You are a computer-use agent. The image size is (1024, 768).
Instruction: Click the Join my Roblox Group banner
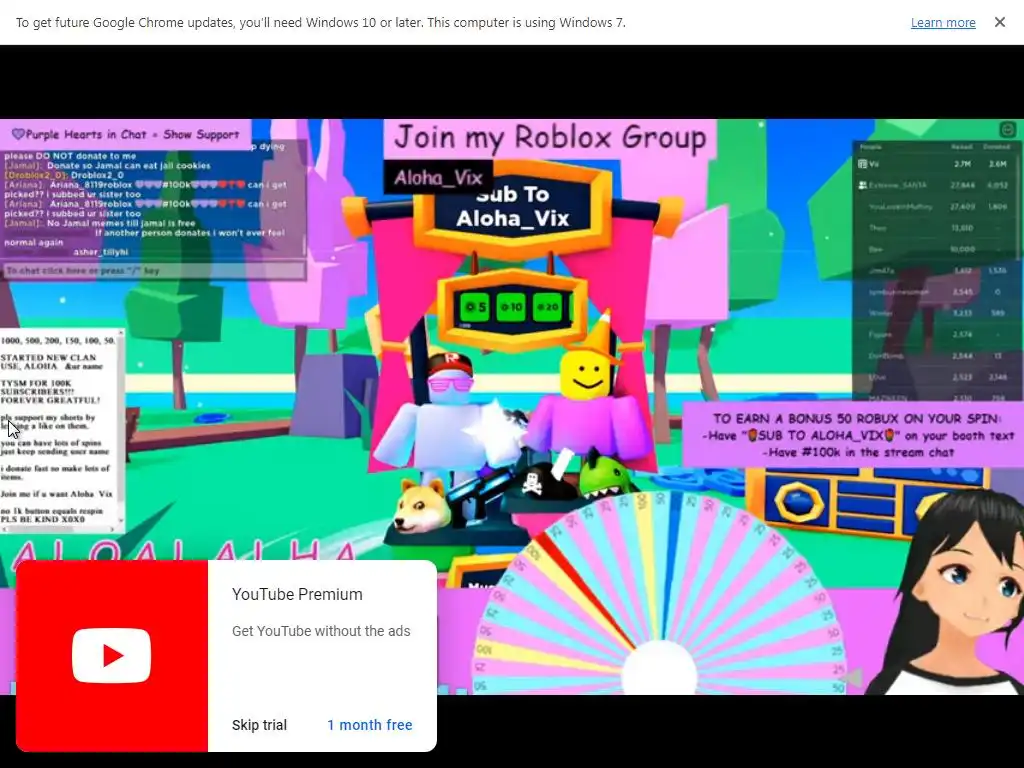pyautogui.click(x=550, y=138)
